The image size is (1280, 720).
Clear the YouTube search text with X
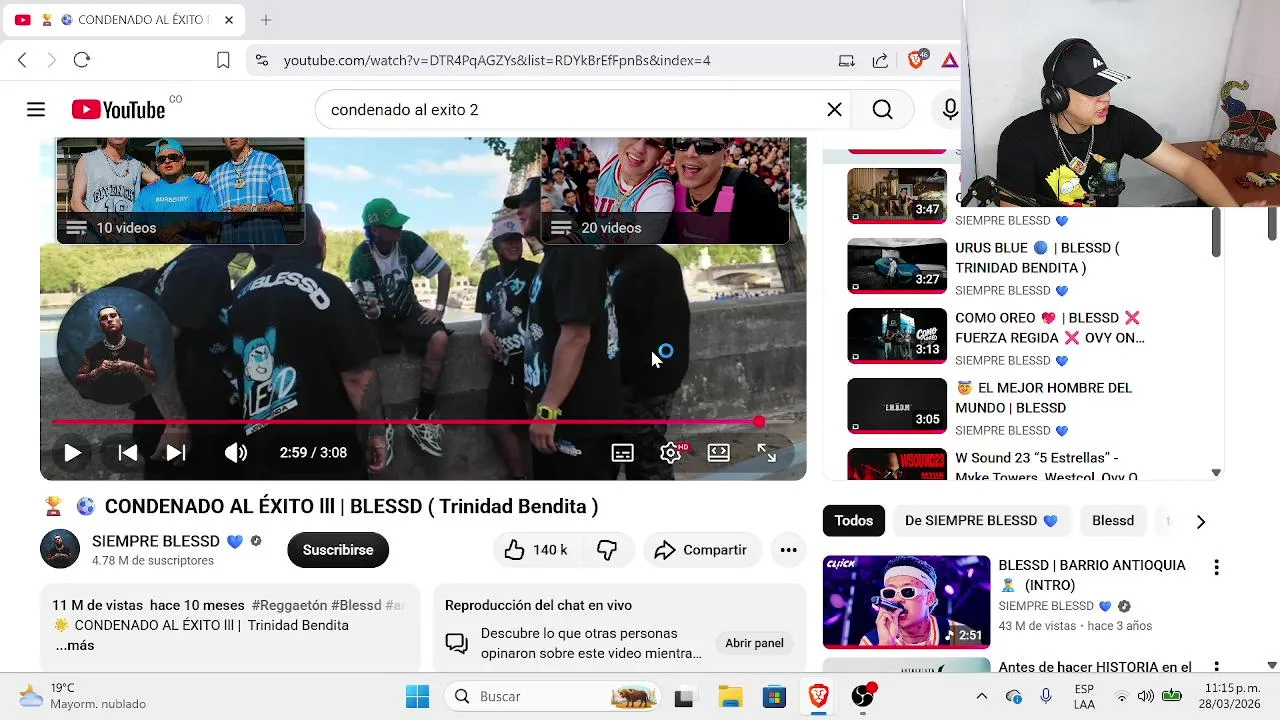[x=834, y=110]
